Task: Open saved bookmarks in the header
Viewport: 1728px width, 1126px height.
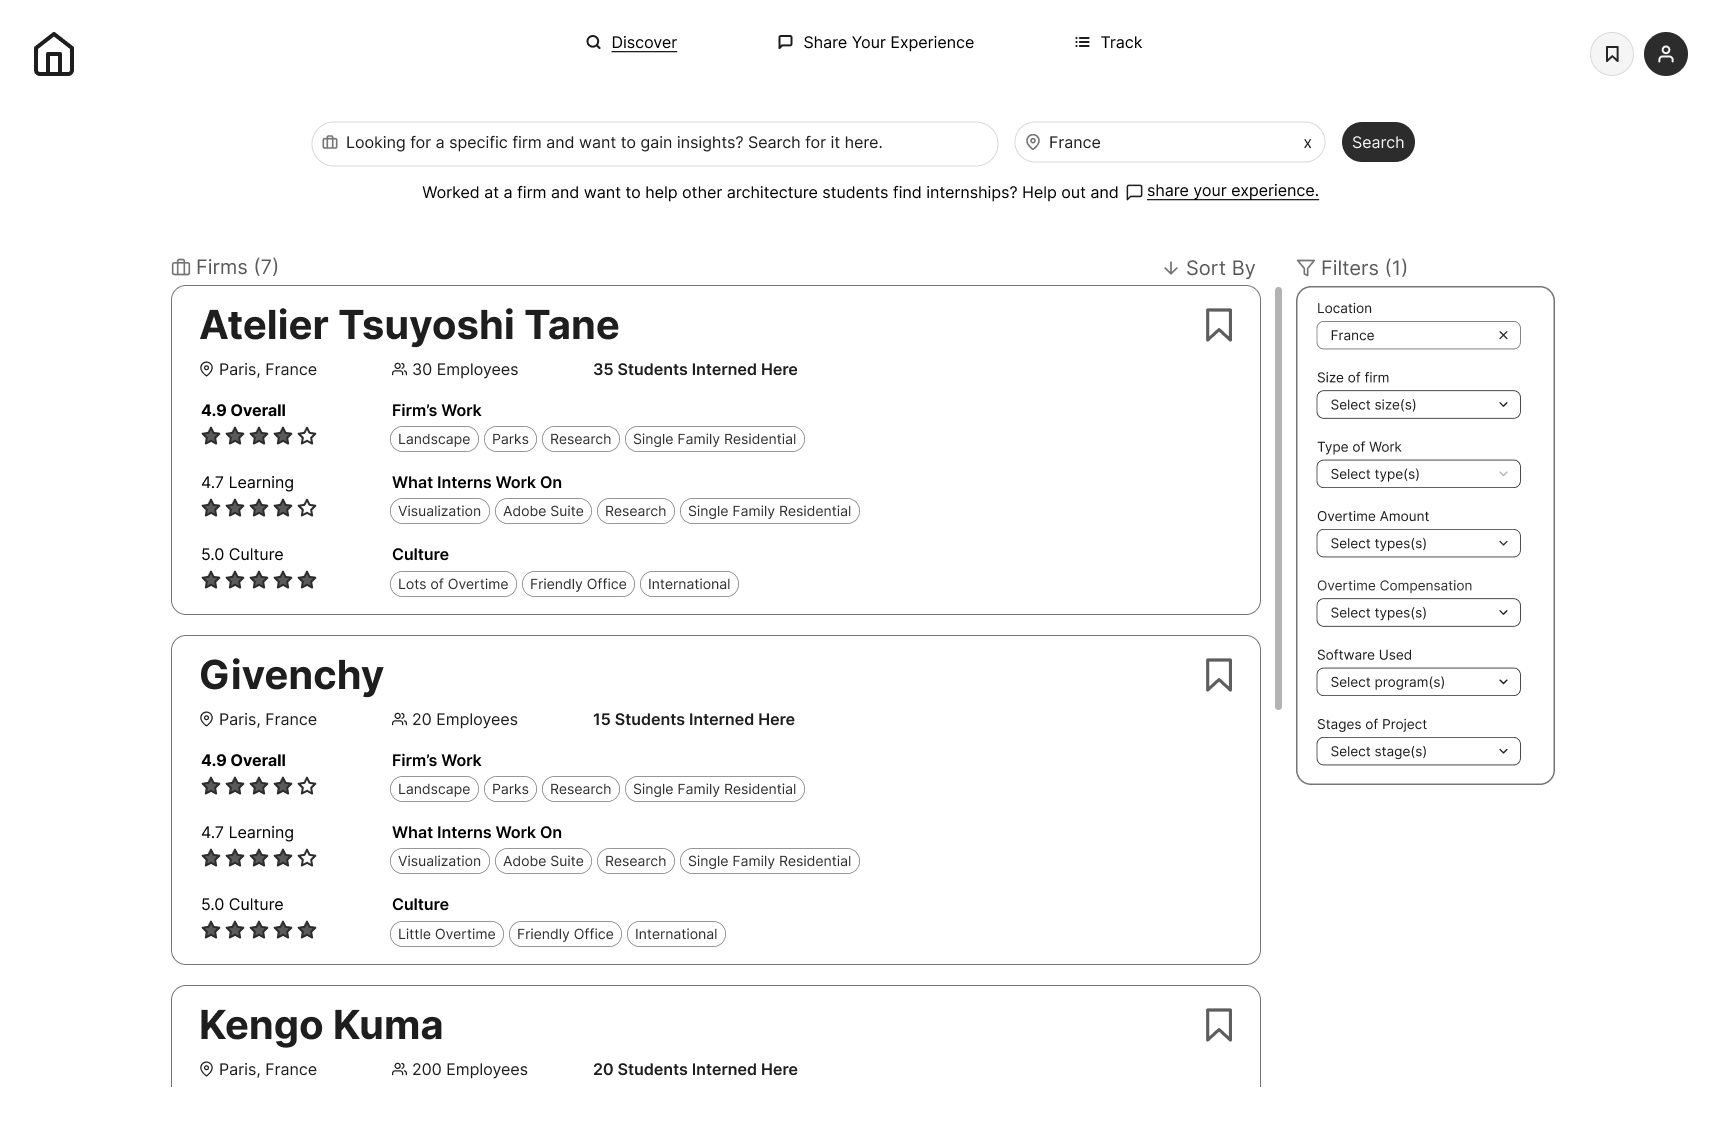Action: [1612, 54]
